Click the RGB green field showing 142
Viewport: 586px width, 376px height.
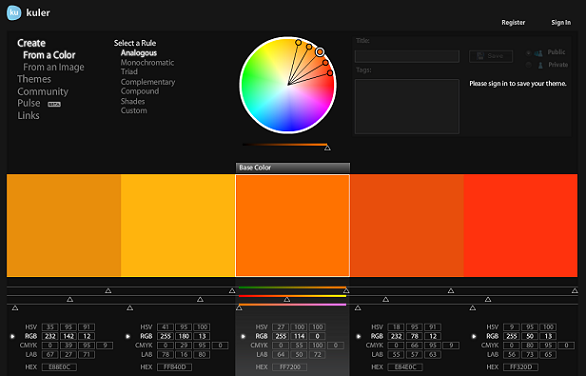tap(68, 336)
